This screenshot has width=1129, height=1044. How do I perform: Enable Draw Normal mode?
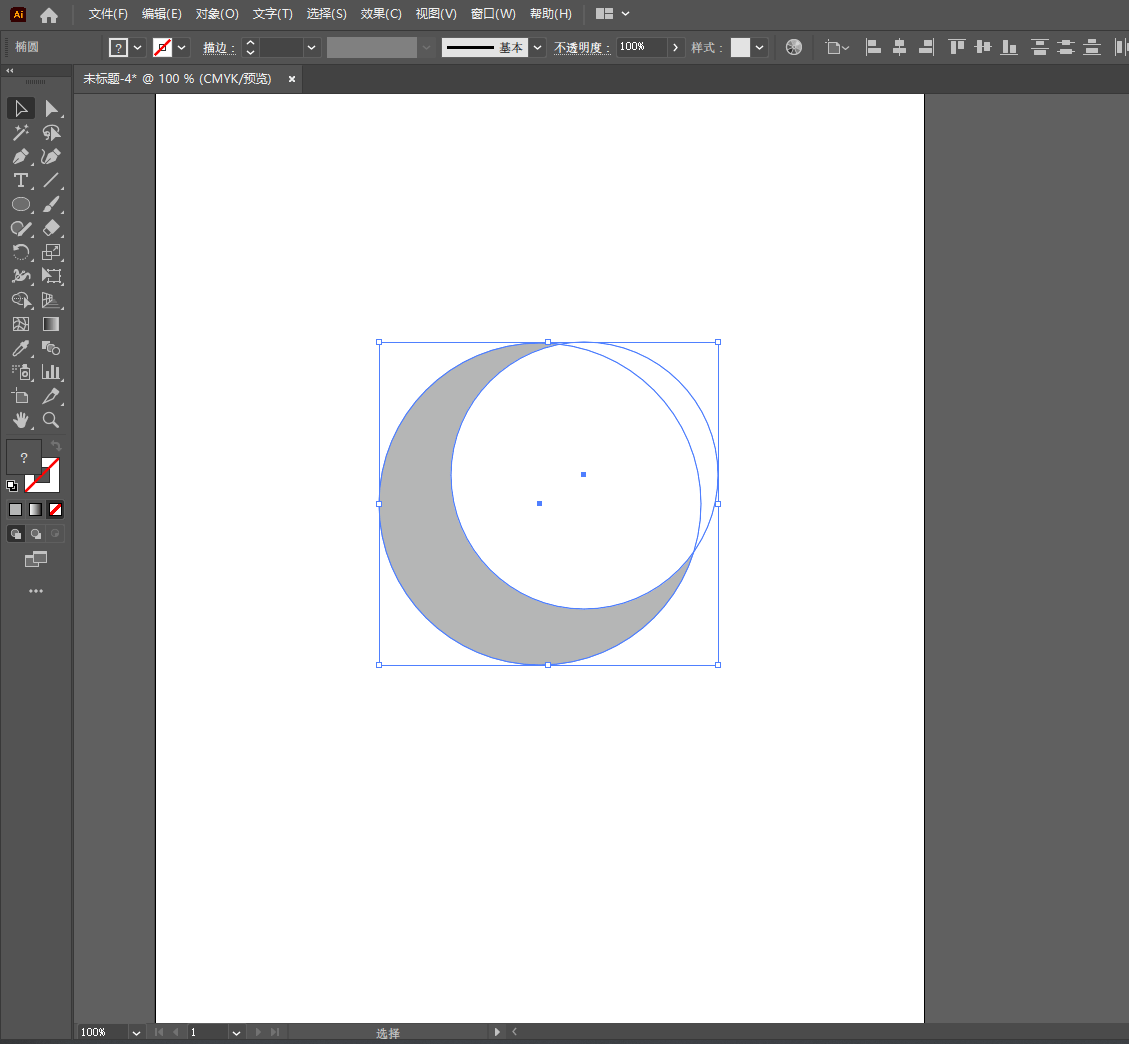(15, 534)
